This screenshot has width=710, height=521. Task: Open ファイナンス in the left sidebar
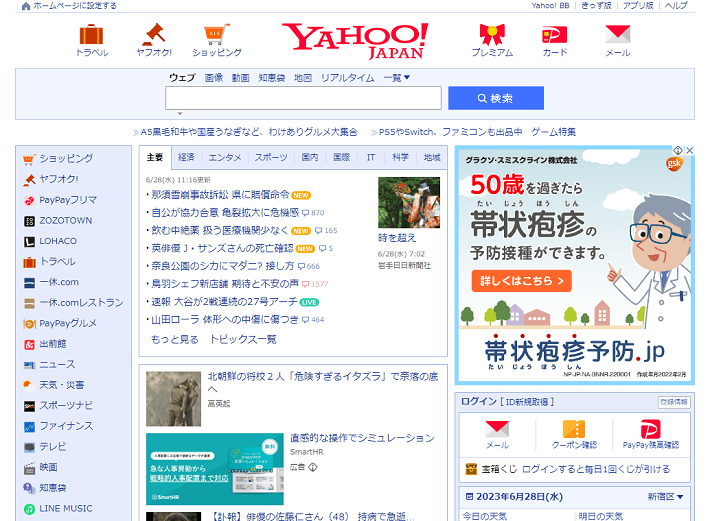(66, 426)
